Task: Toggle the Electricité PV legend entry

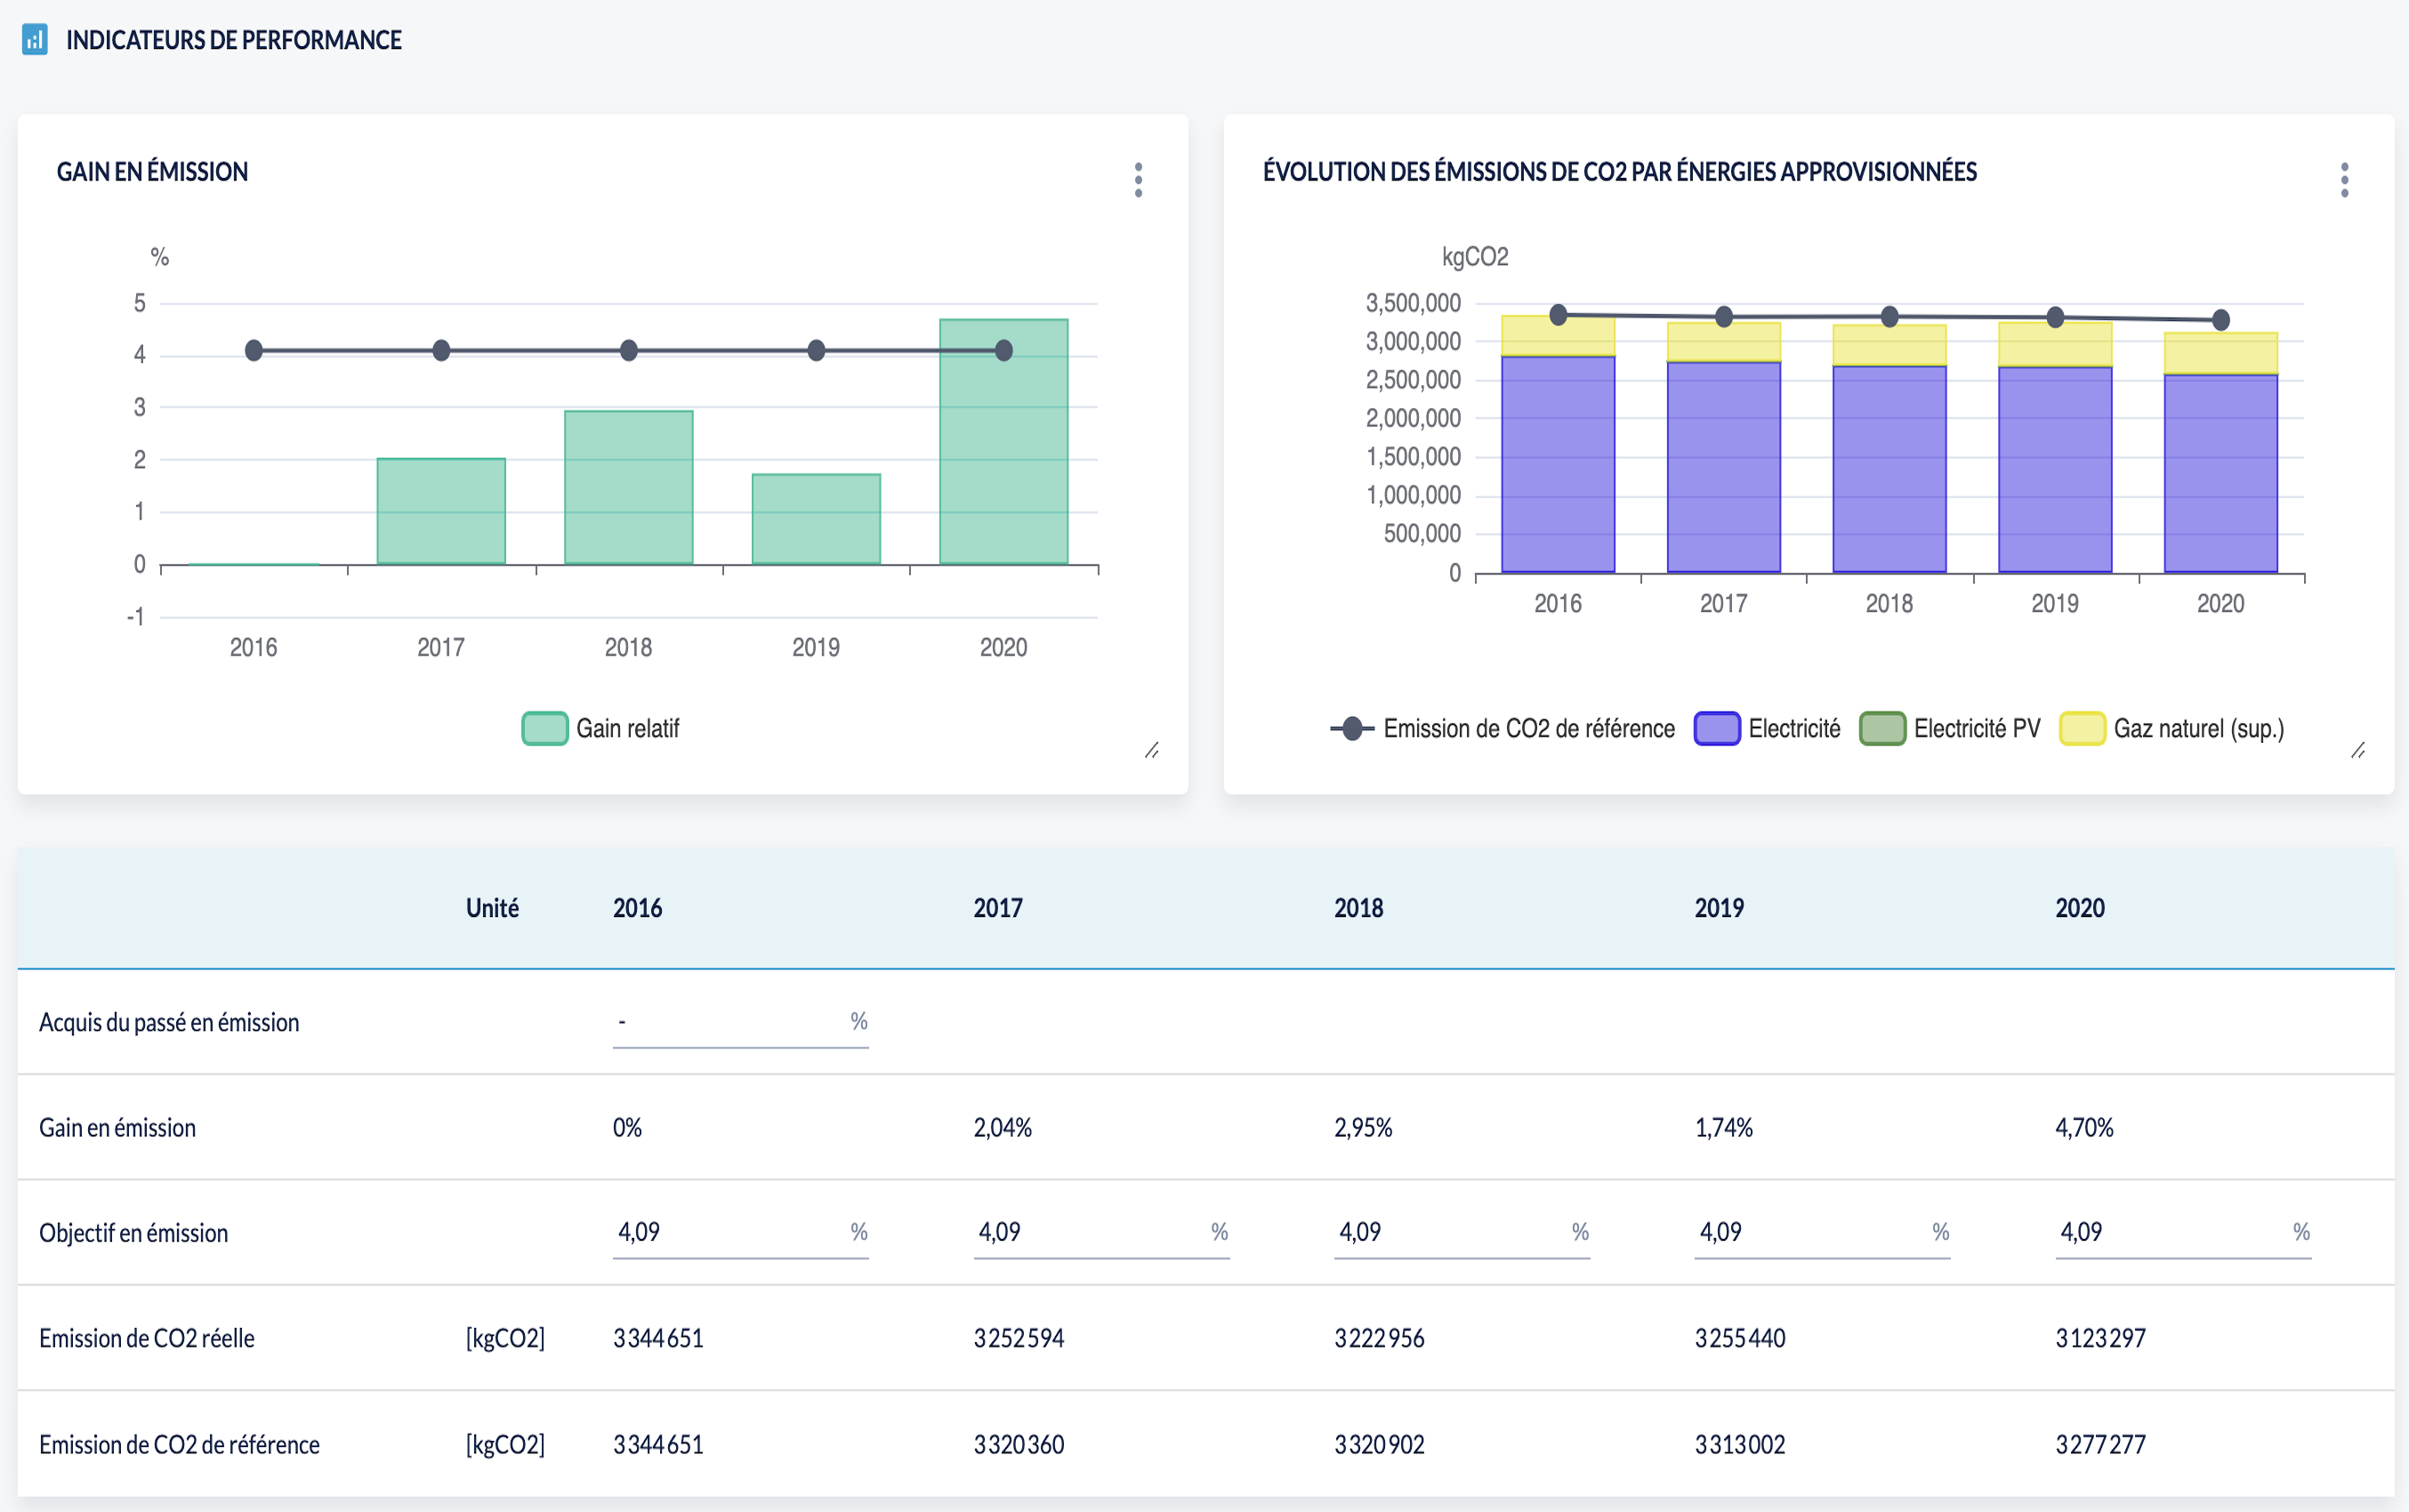Action: [x=1950, y=729]
